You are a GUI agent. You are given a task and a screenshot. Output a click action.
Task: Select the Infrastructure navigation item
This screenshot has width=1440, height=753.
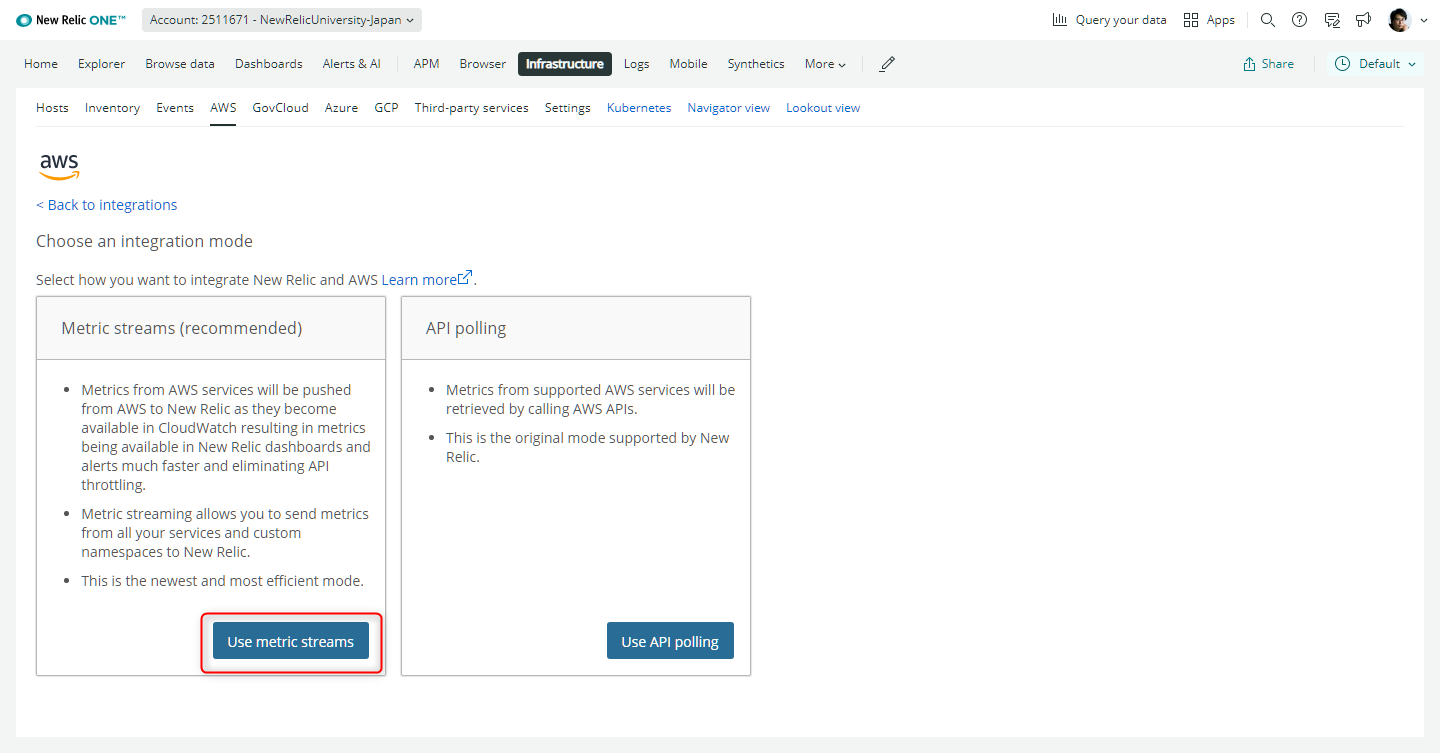pos(565,64)
